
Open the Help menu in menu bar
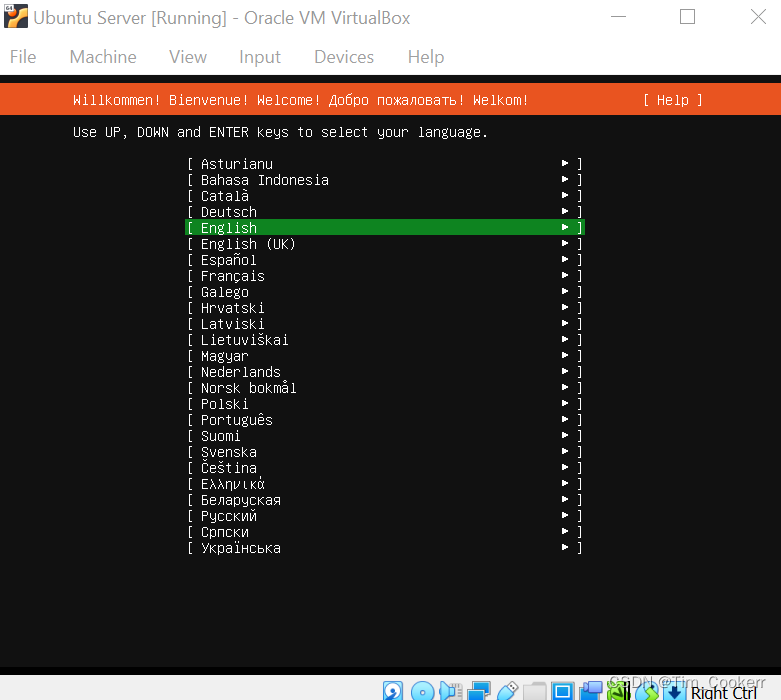[x=426, y=57]
